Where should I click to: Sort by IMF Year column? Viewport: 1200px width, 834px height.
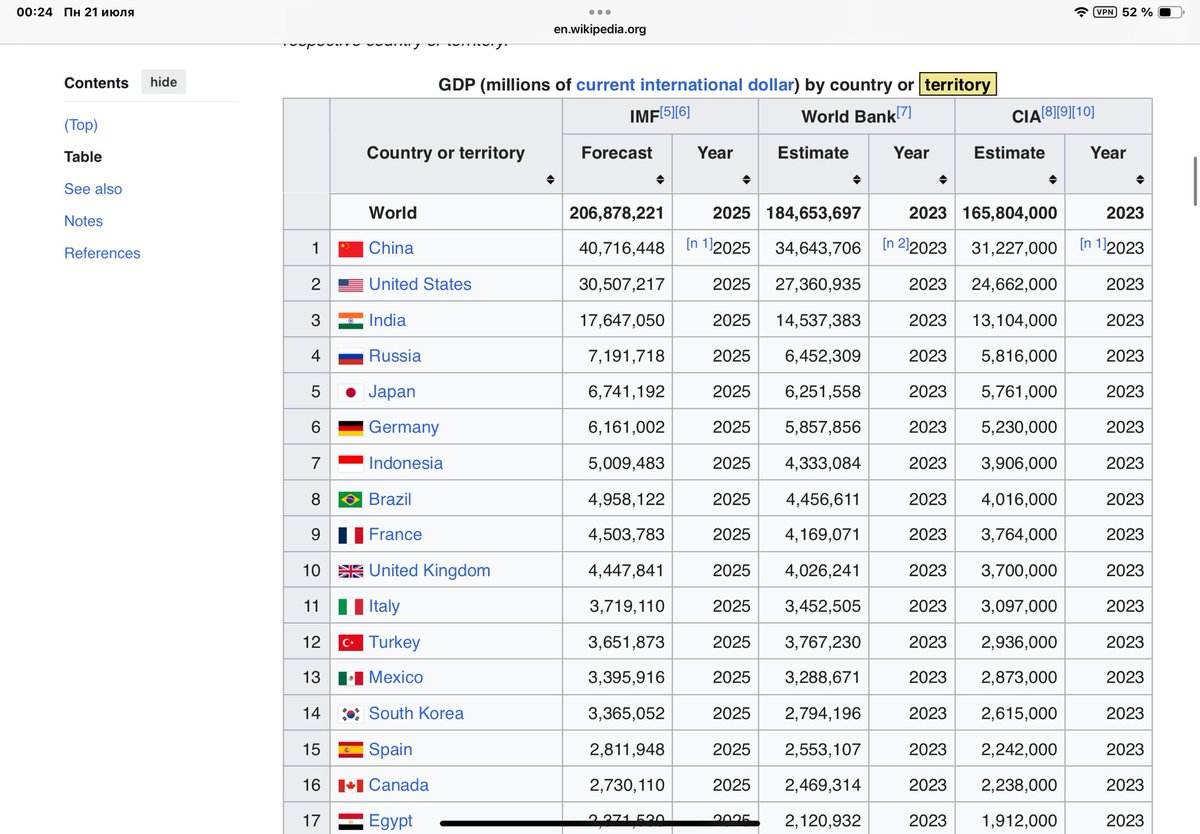coord(746,180)
